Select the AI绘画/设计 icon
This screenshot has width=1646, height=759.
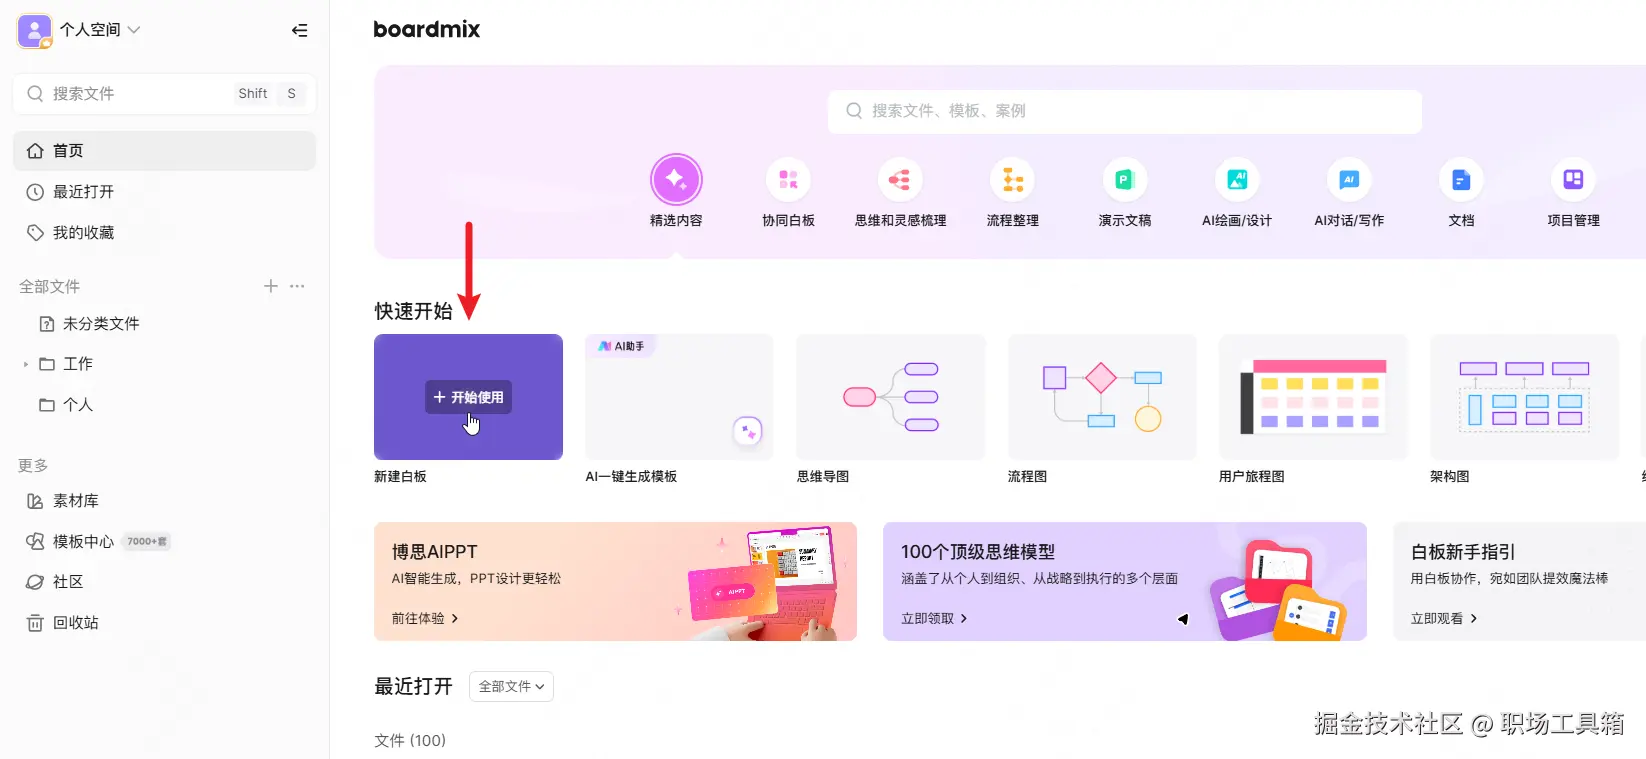[1237, 180]
